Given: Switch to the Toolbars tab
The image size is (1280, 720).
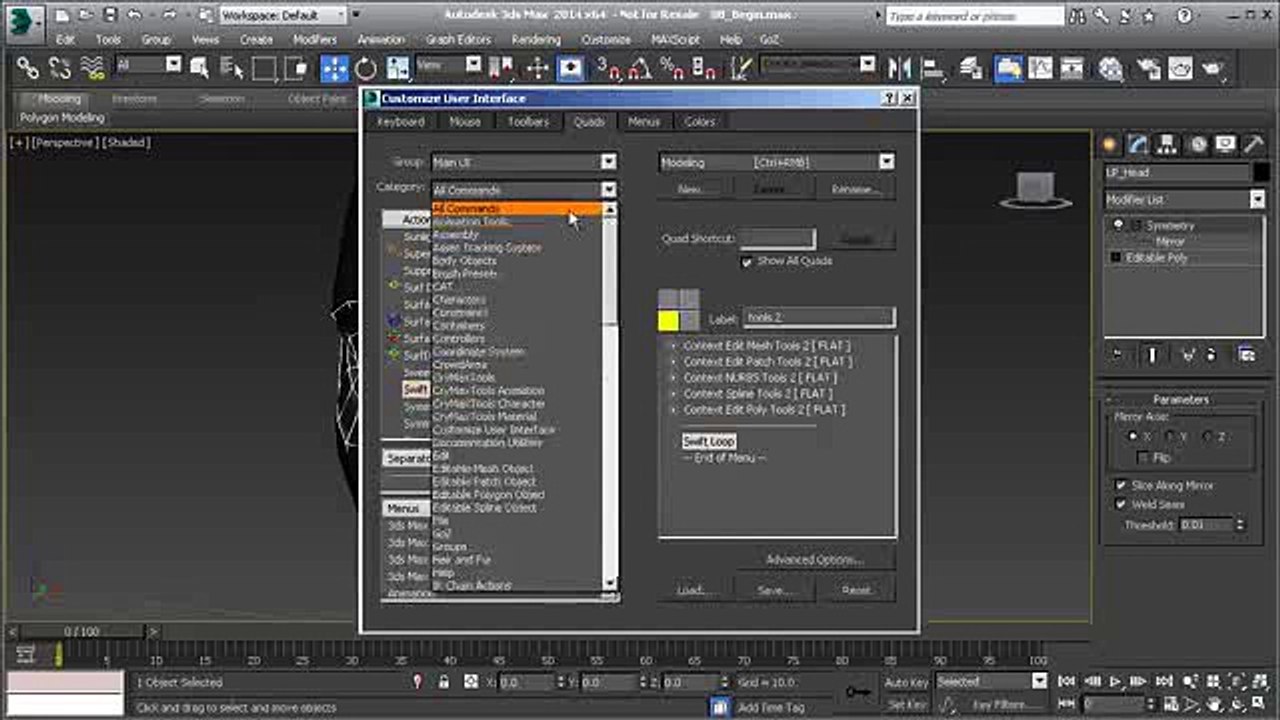Looking at the screenshot, I should tap(528, 122).
